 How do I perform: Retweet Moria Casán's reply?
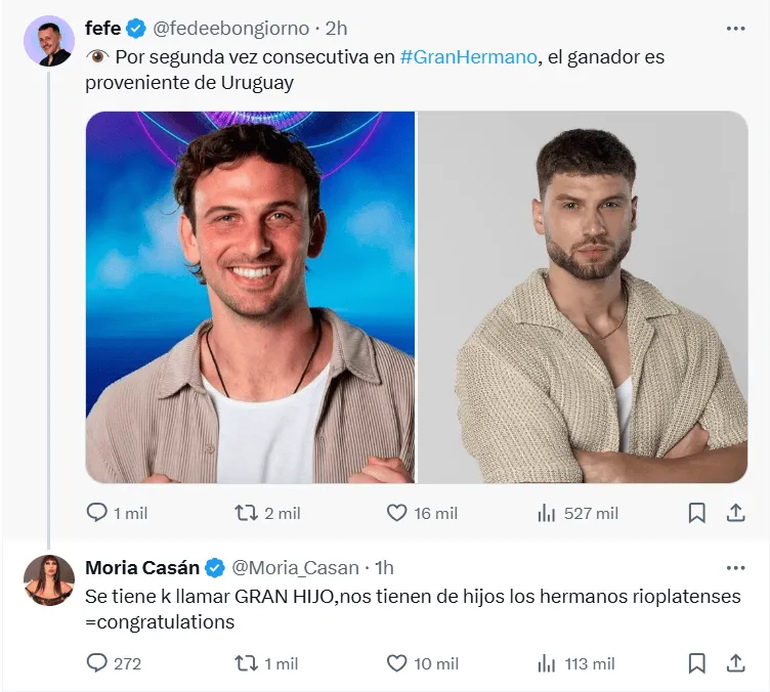246,663
